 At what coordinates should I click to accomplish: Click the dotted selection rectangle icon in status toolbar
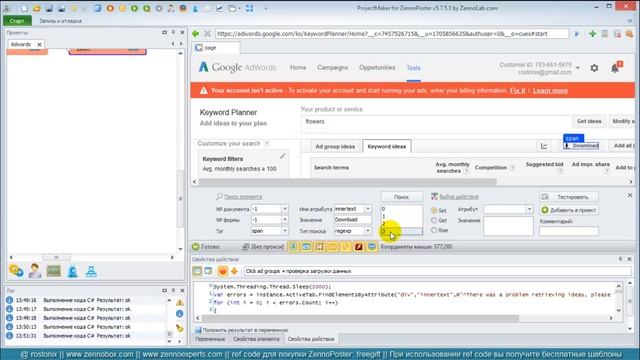[x=320, y=247]
